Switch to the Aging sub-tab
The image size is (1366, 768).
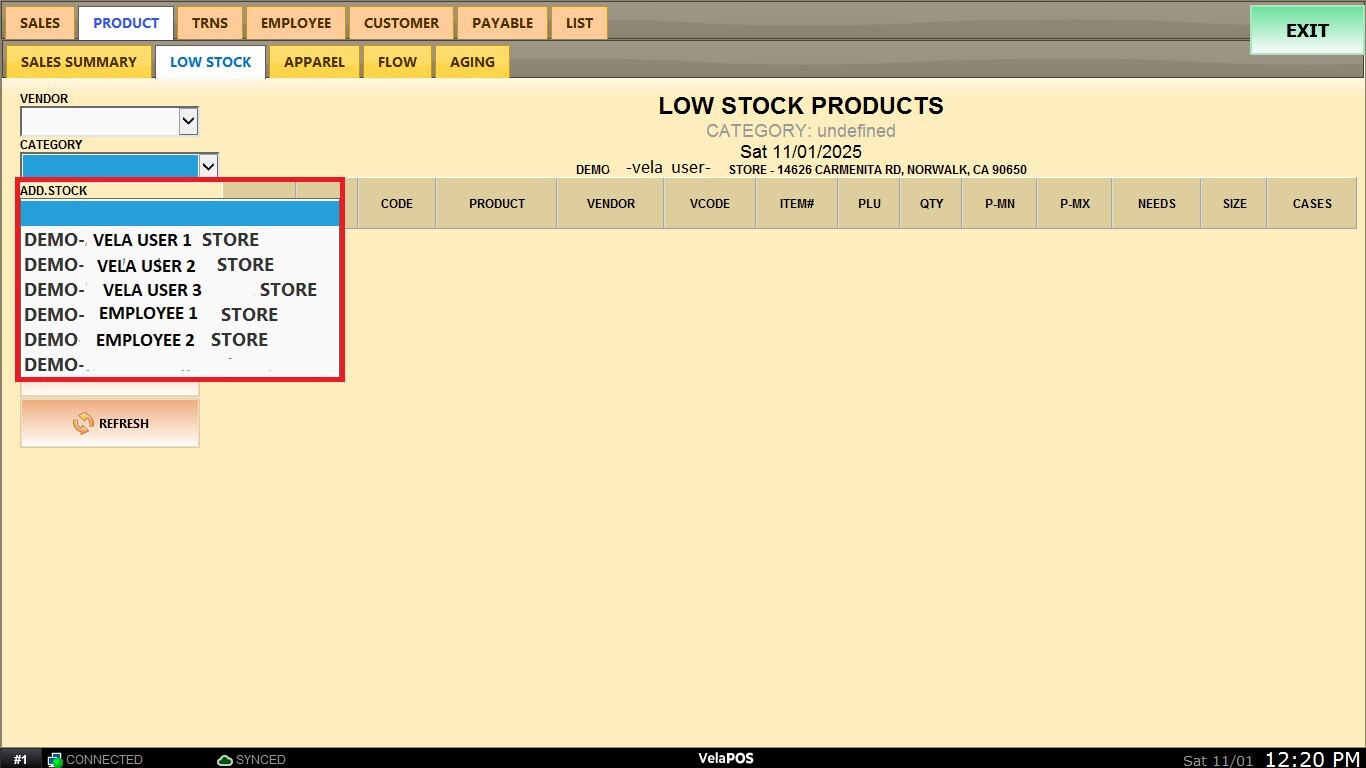click(472, 62)
